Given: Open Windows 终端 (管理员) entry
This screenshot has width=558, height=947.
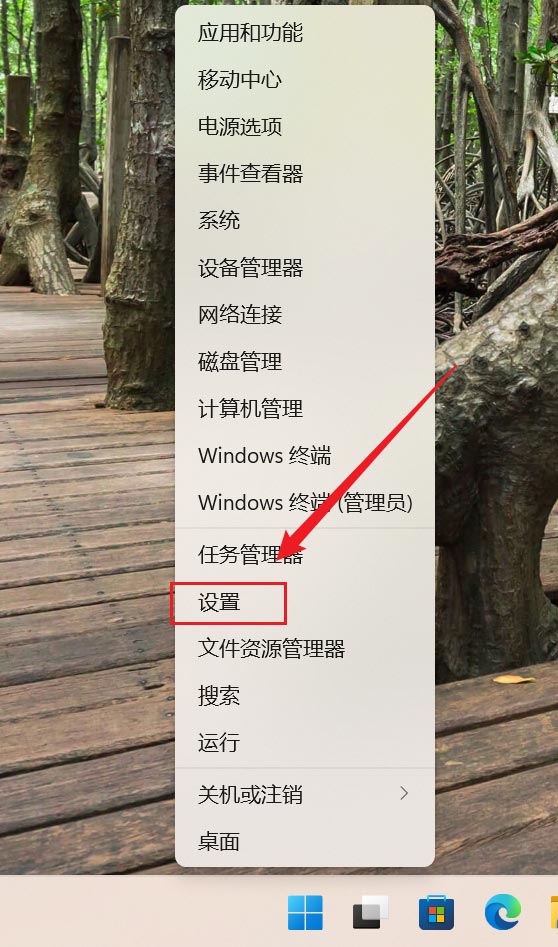Looking at the screenshot, I should (x=305, y=502).
